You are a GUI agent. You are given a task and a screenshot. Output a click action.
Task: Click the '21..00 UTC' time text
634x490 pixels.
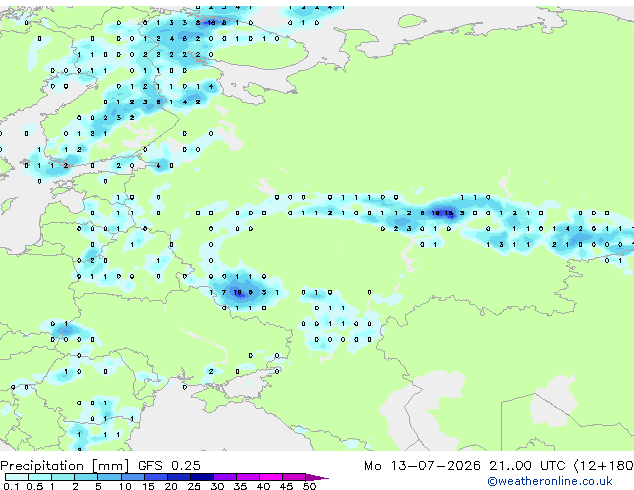[527, 466]
